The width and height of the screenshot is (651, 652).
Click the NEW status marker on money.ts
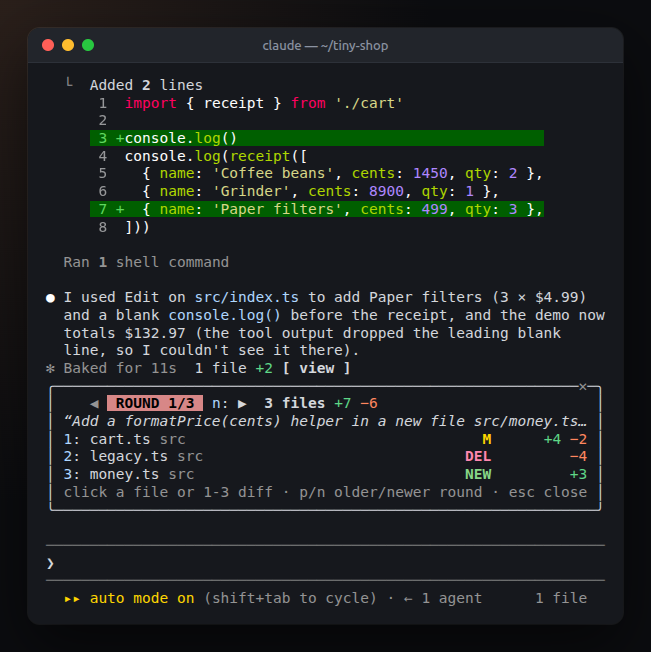(478, 474)
